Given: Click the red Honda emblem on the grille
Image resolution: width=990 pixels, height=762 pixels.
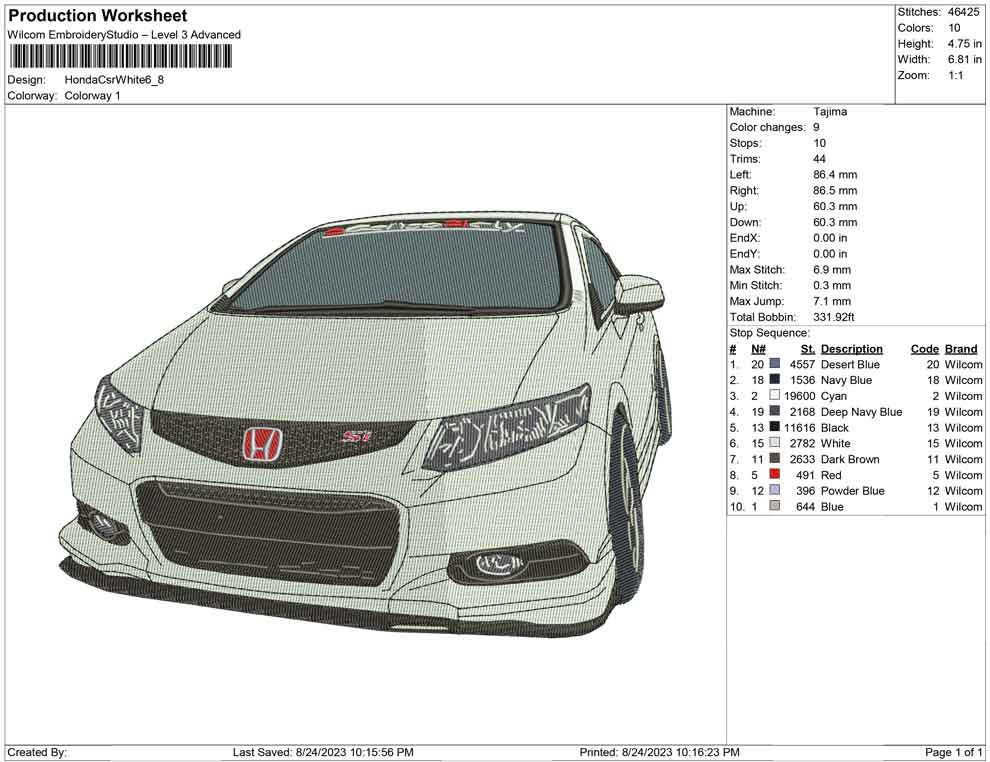Looking at the screenshot, I should click(x=263, y=444).
